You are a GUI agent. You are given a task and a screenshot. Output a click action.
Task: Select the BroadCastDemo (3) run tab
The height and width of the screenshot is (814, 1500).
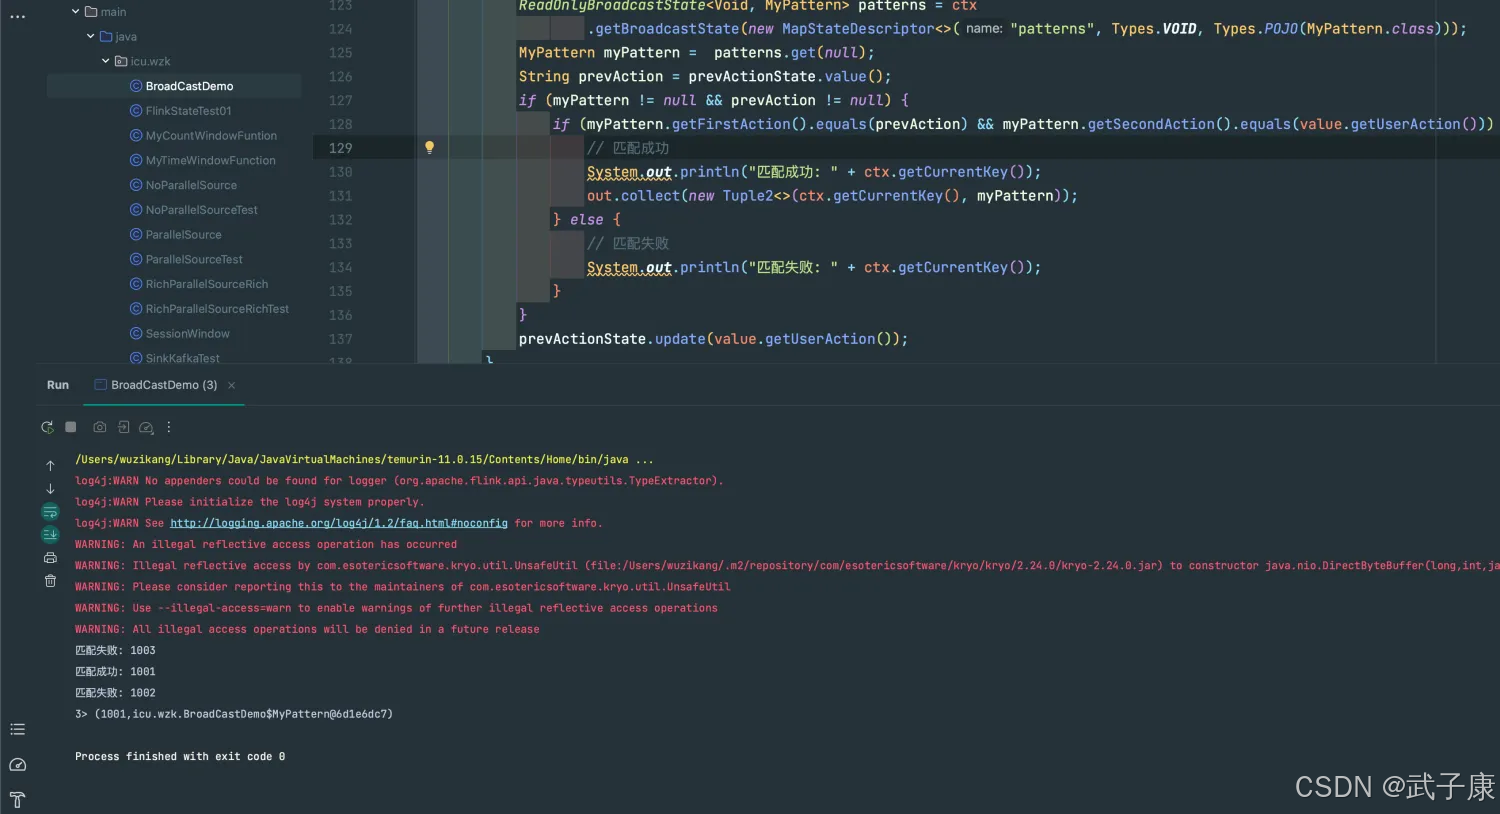pyautogui.click(x=163, y=385)
